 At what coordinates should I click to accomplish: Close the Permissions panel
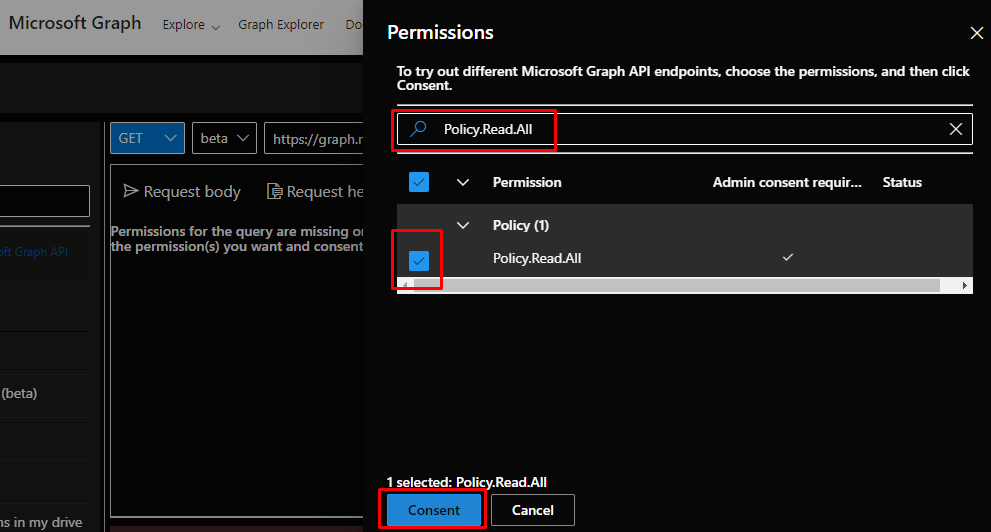point(977,33)
